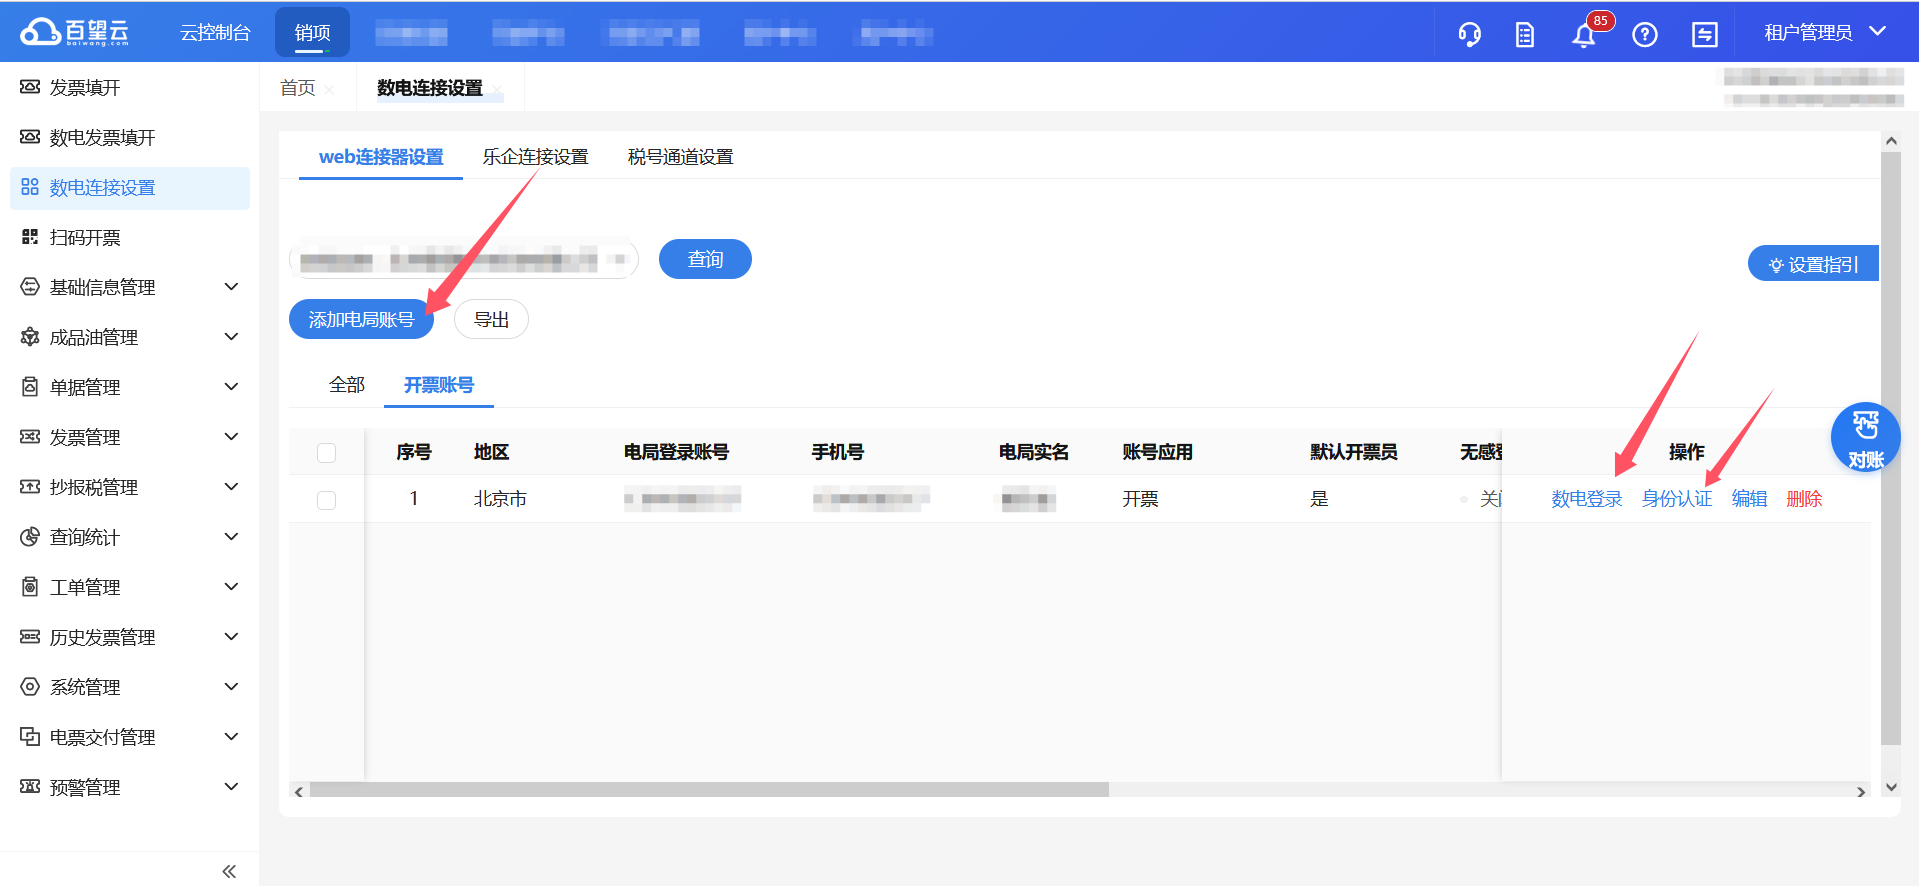Click 数电登录 link for 北京市 row

1587,499
